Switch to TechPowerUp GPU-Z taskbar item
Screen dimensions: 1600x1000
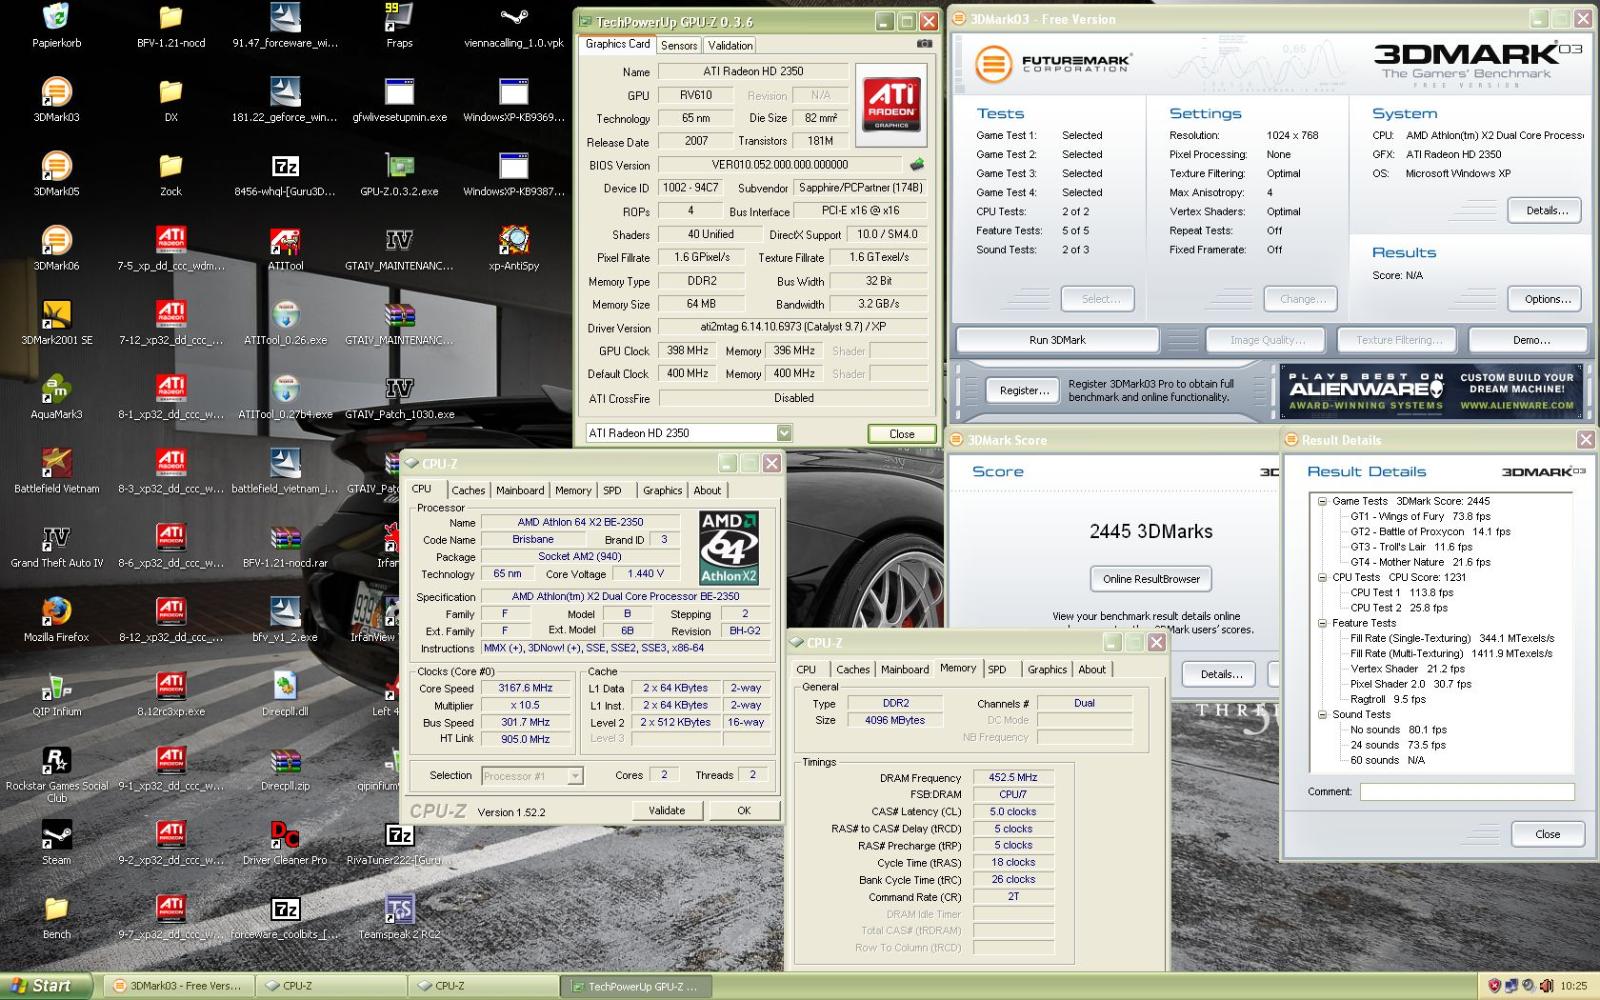(x=635, y=986)
